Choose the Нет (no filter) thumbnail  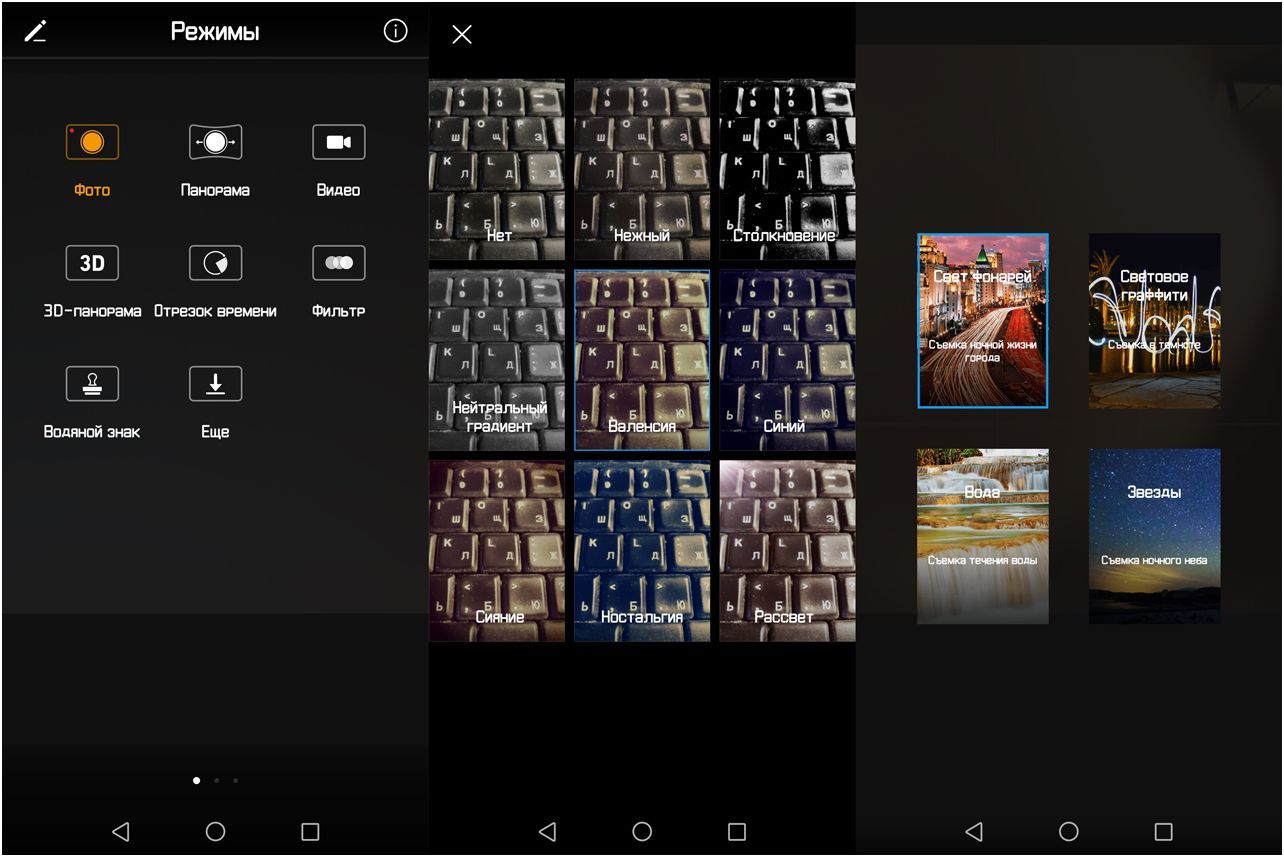click(497, 170)
